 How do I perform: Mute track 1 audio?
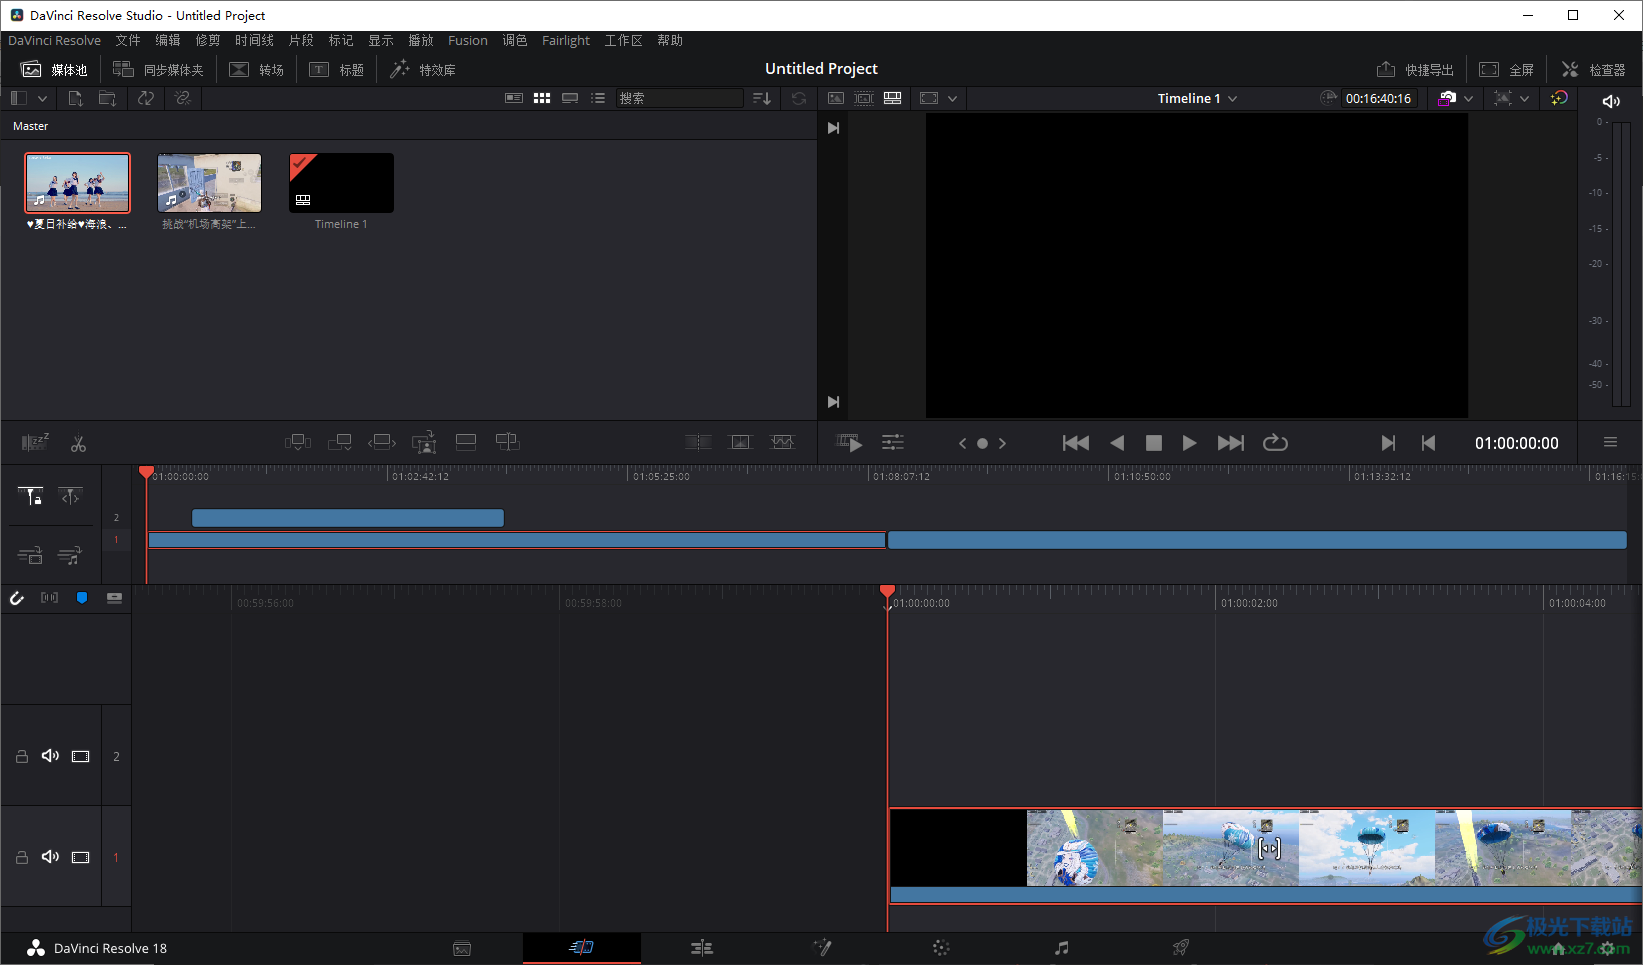pos(50,857)
